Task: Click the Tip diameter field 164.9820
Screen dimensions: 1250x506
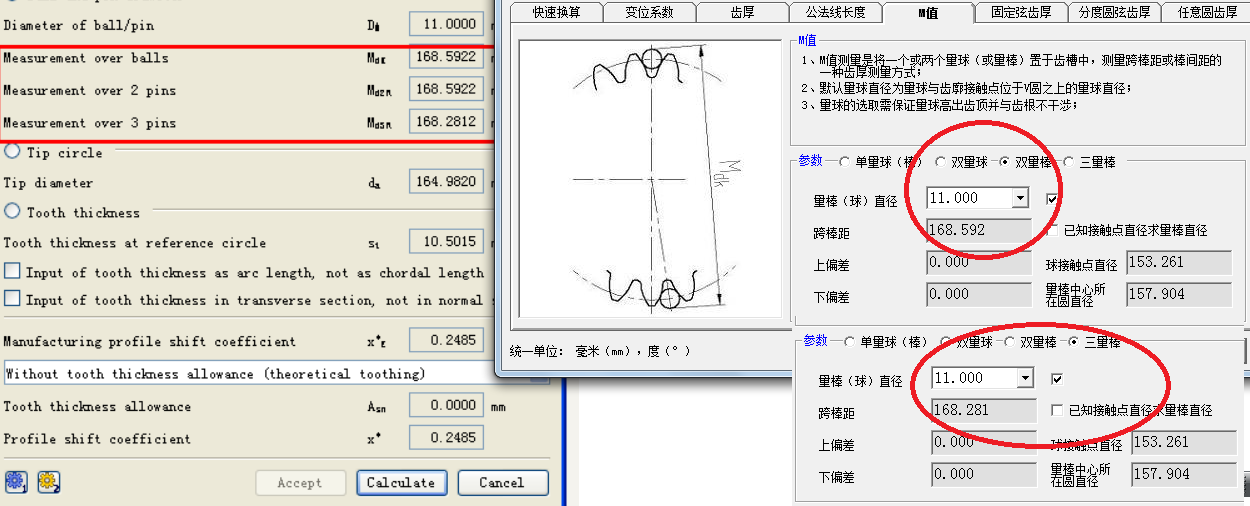Action: point(447,182)
